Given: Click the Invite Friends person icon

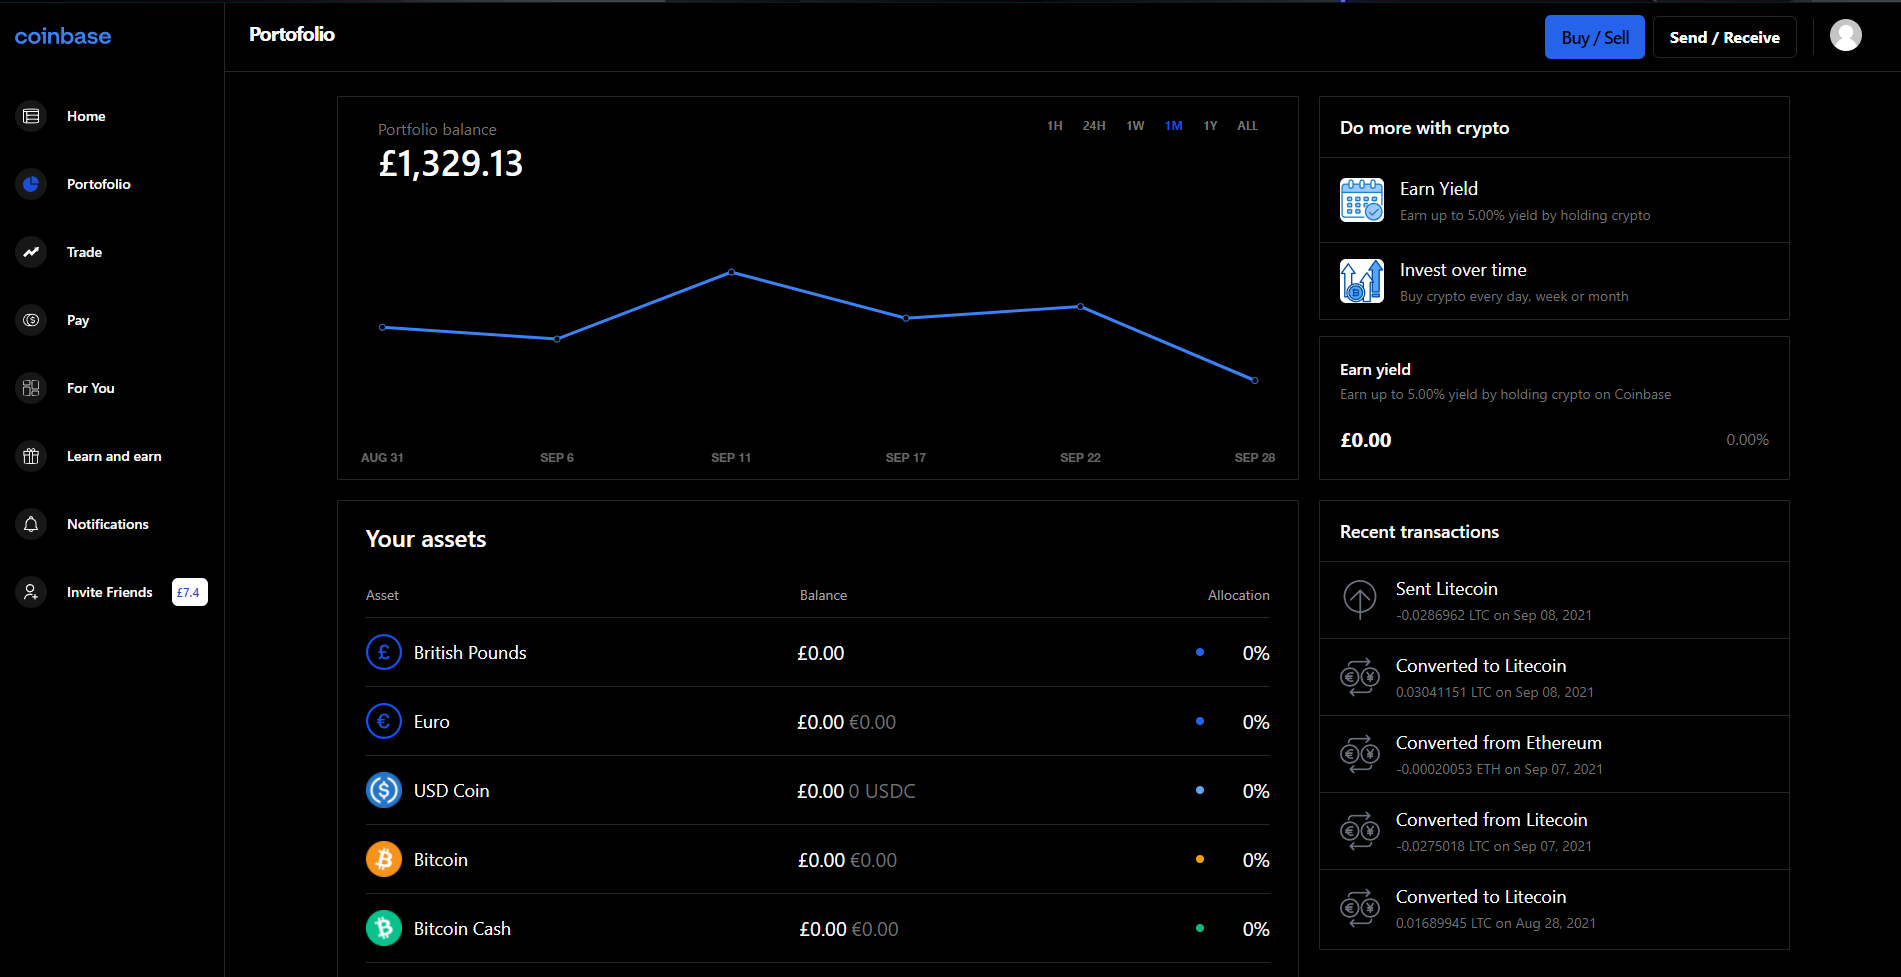Looking at the screenshot, I should coord(31,592).
